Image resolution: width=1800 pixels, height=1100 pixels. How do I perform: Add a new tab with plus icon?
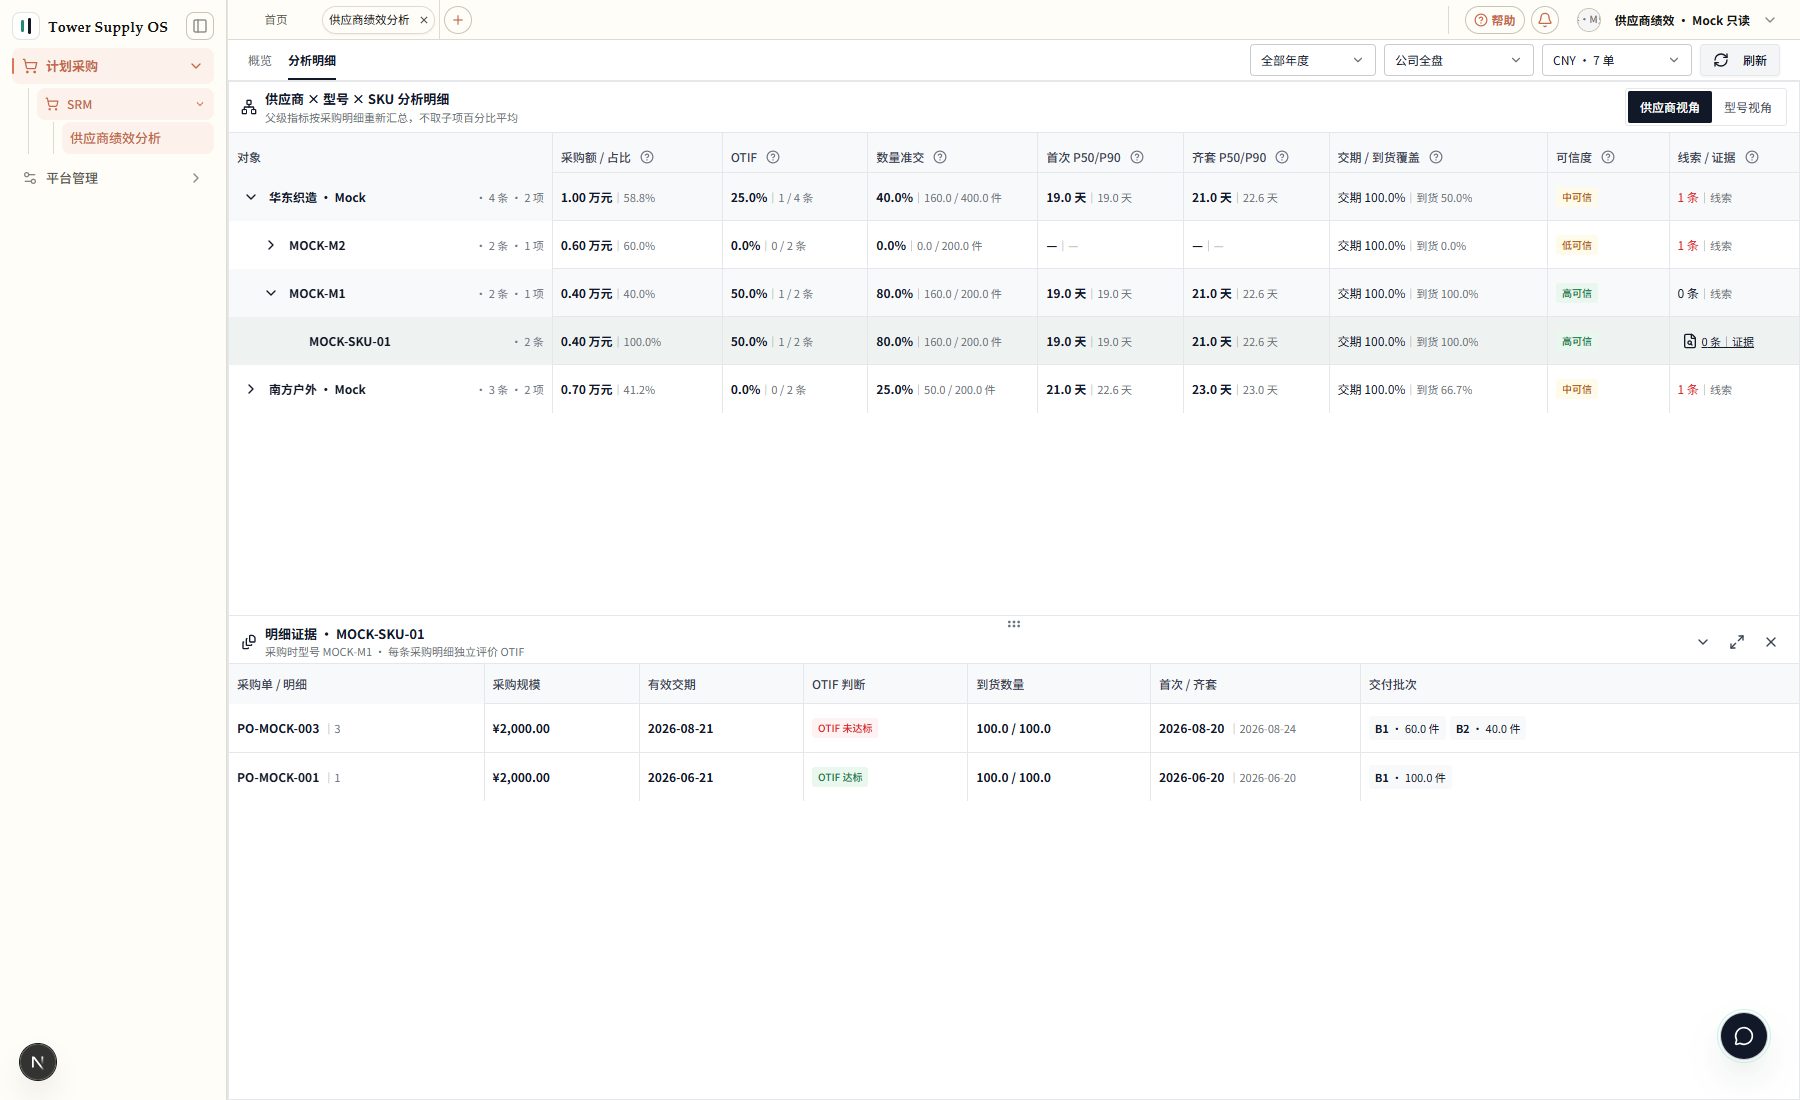point(458,20)
